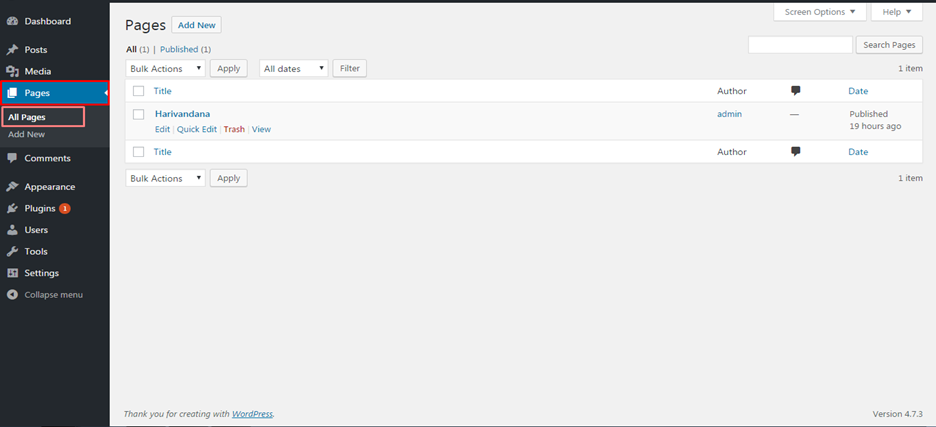The image size is (936, 427).
Task: Click the Dashboard gauge icon in sidebar
Action: click(12, 21)
